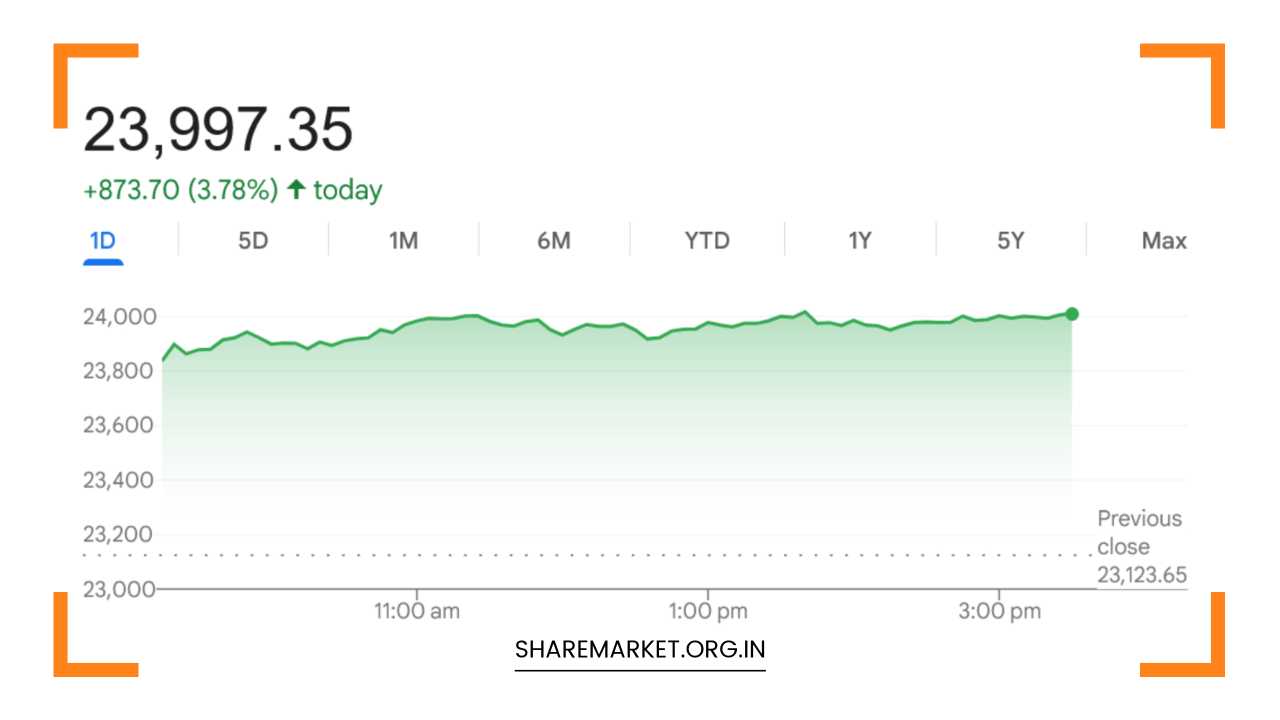Open the 1M range tab
1280x720 pixels.
click(403, 241)
